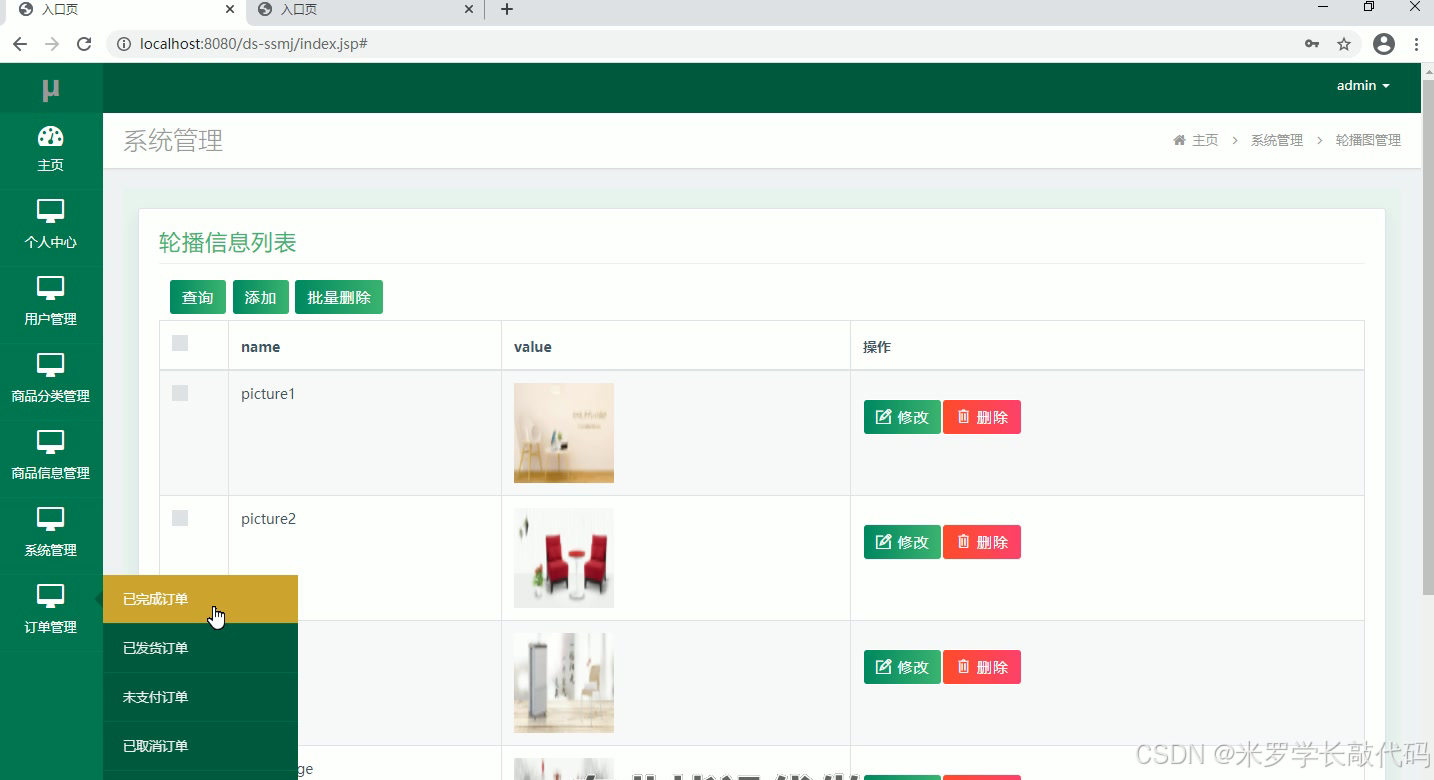Click 主页 breadcrumb link
This screenshot has height=780, width=1434.
coord(1205,140)
